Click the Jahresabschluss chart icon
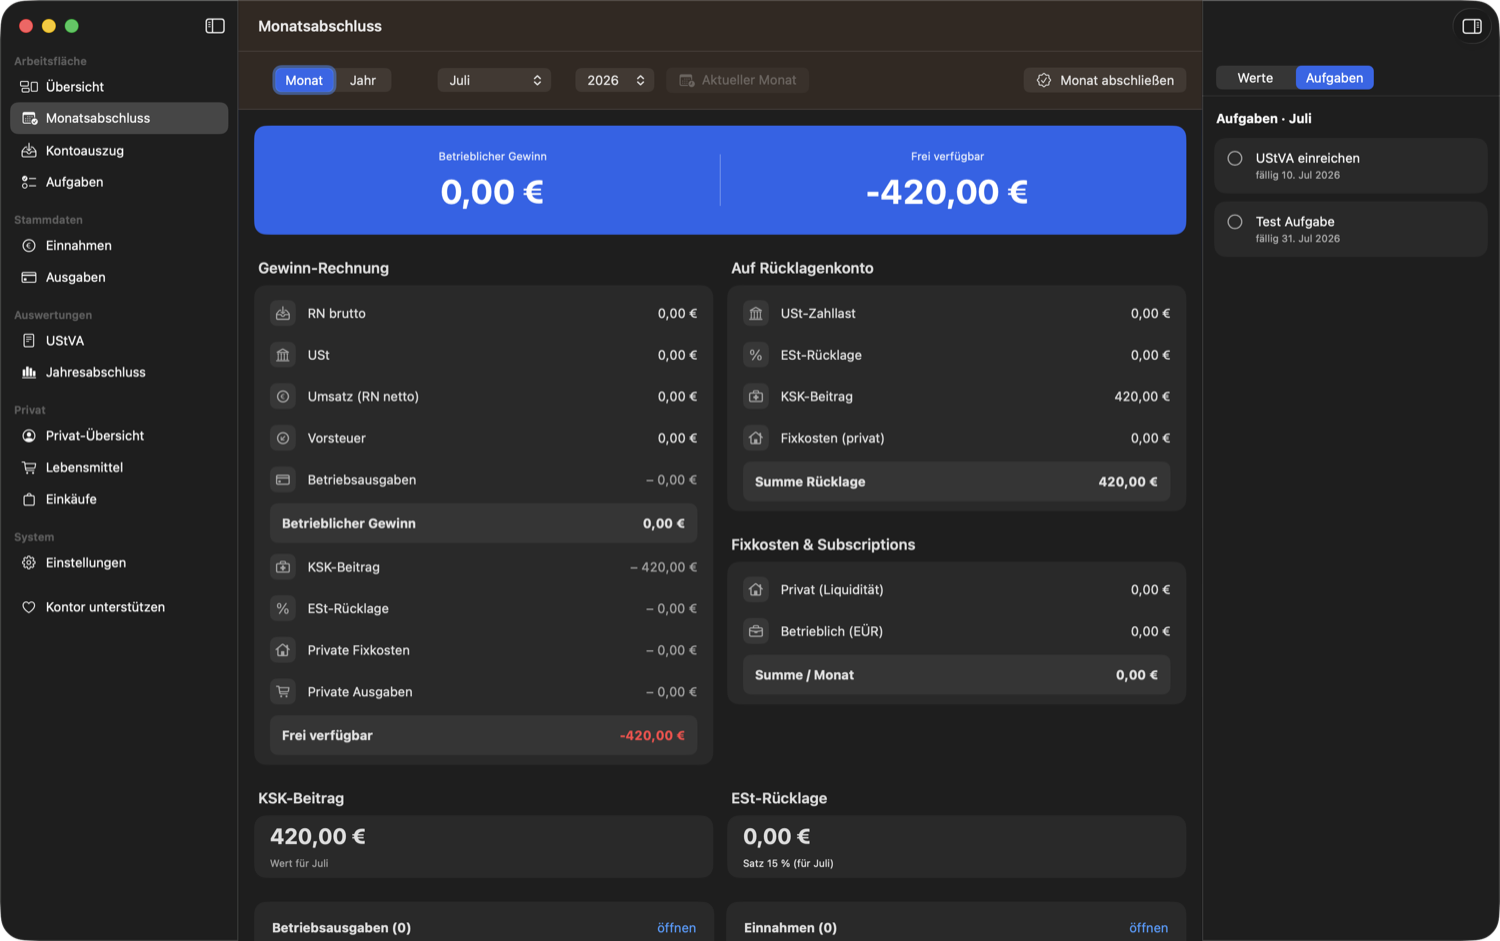 tap(29, 372)
